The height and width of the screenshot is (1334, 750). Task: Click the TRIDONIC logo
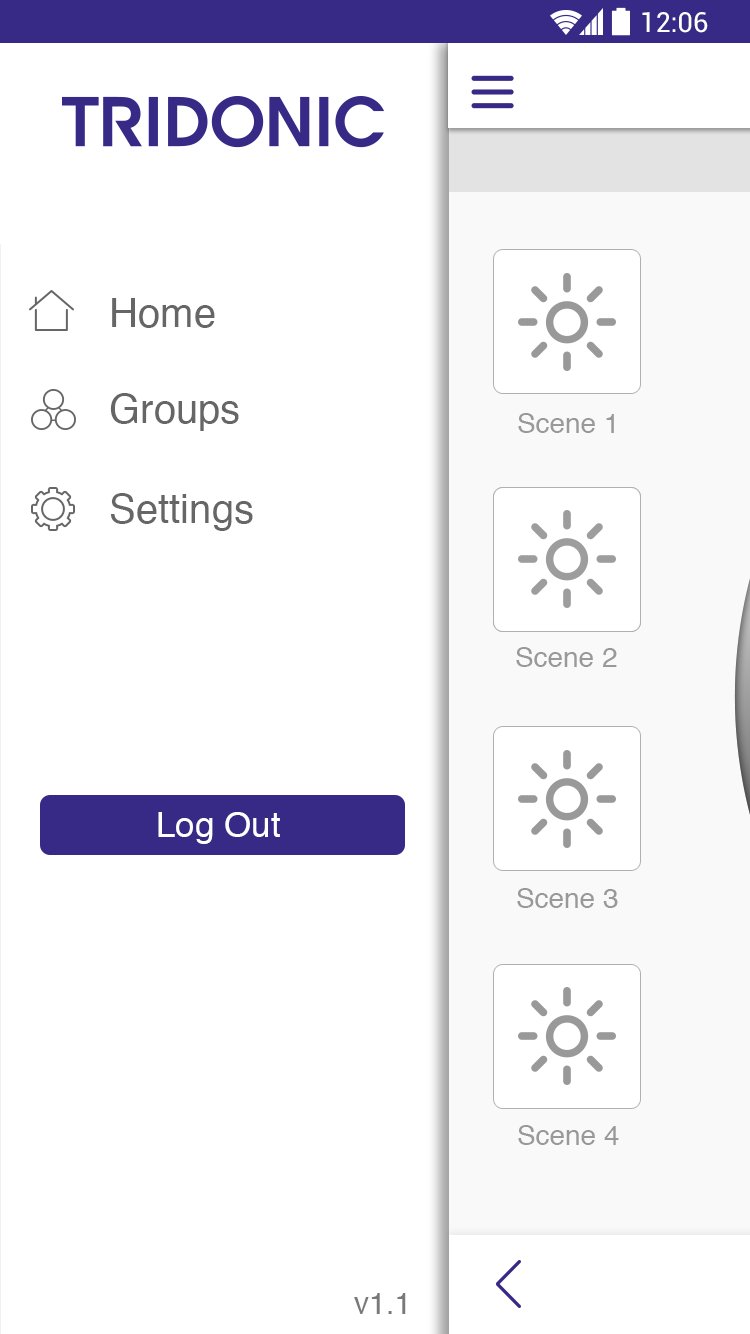pos(223,122)
